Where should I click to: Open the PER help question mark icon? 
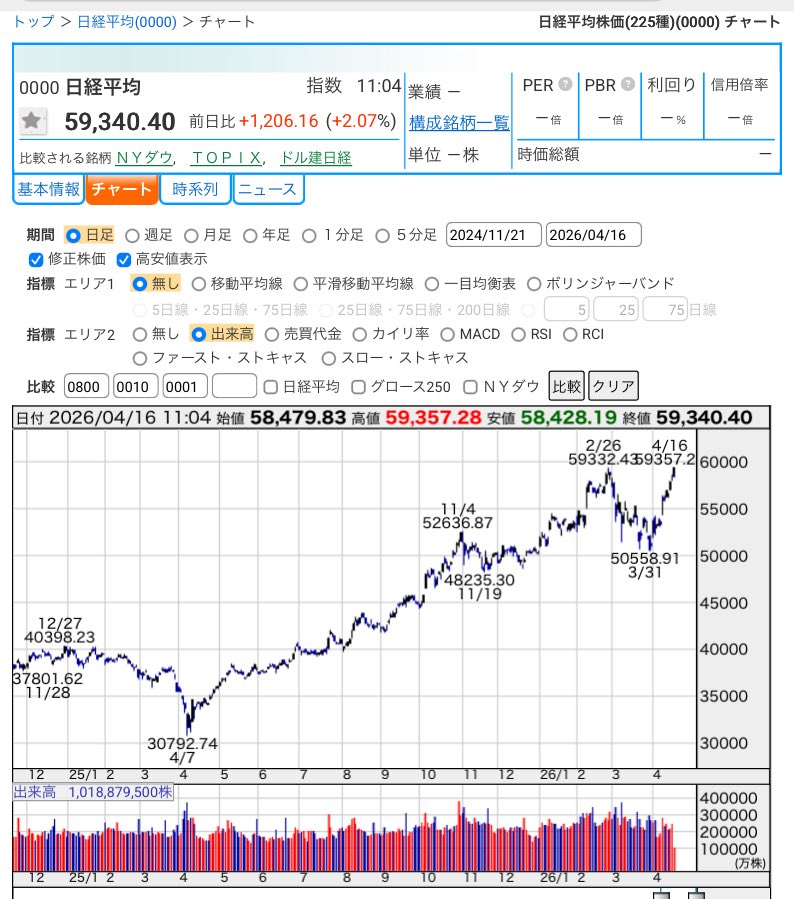(565, 84)
